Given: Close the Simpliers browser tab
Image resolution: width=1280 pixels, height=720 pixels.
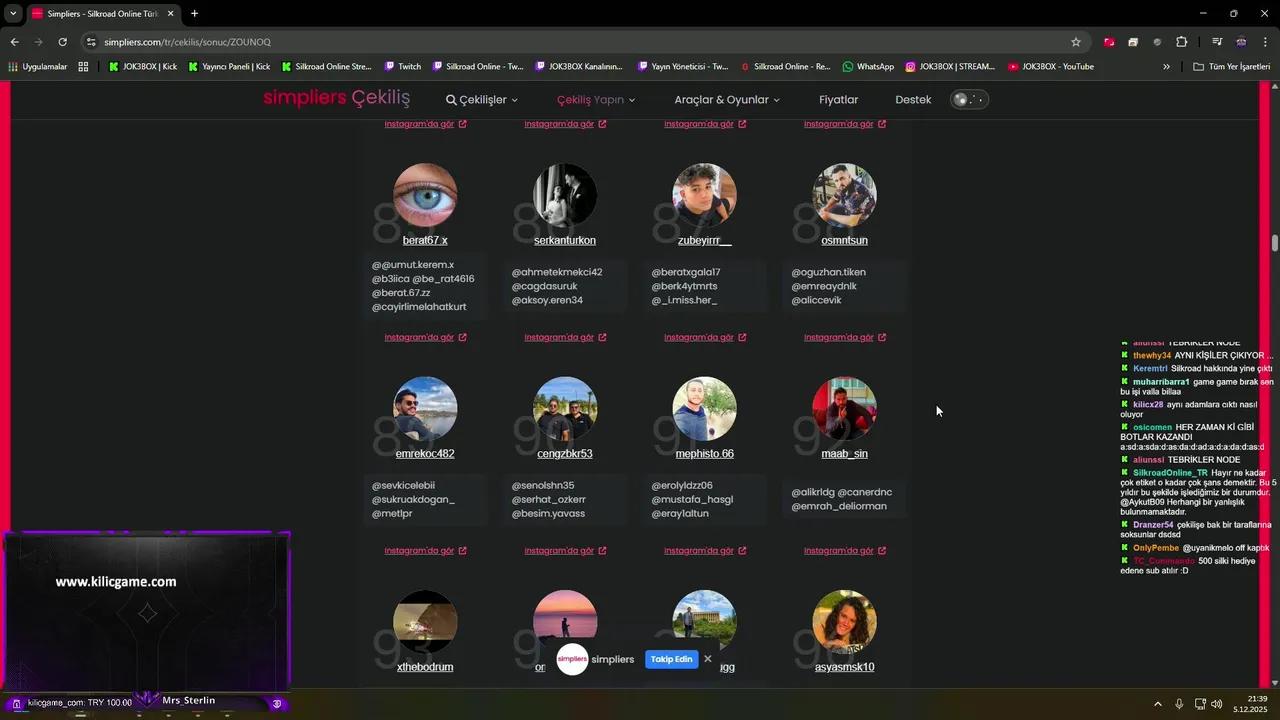Looking at the screenshot, I should click(x=170, y=14).
